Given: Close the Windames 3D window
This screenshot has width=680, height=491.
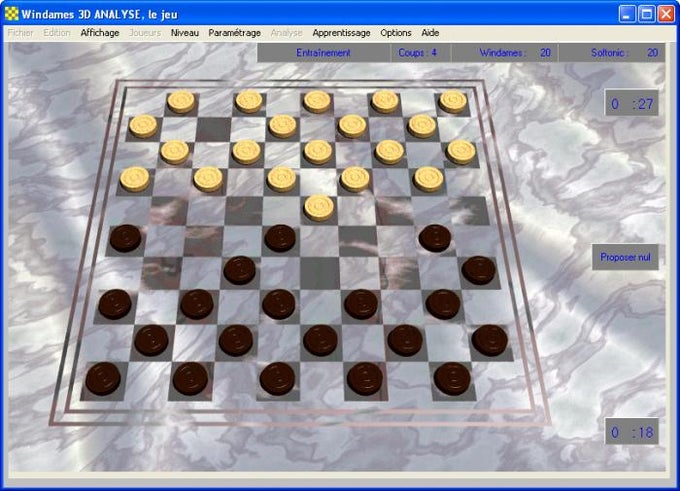Looking at the screenshot, I should click(666, 14).
